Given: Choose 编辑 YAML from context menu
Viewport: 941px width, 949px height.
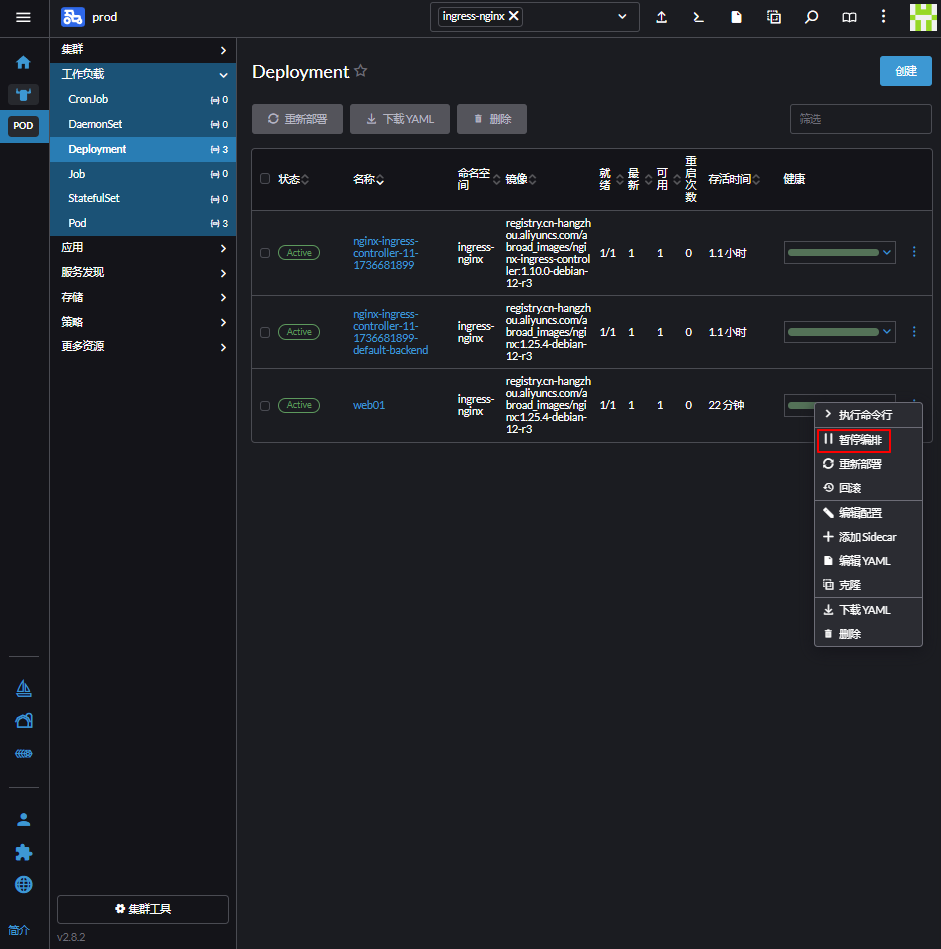Looking at the screenshot, I should tap(868, 561).
